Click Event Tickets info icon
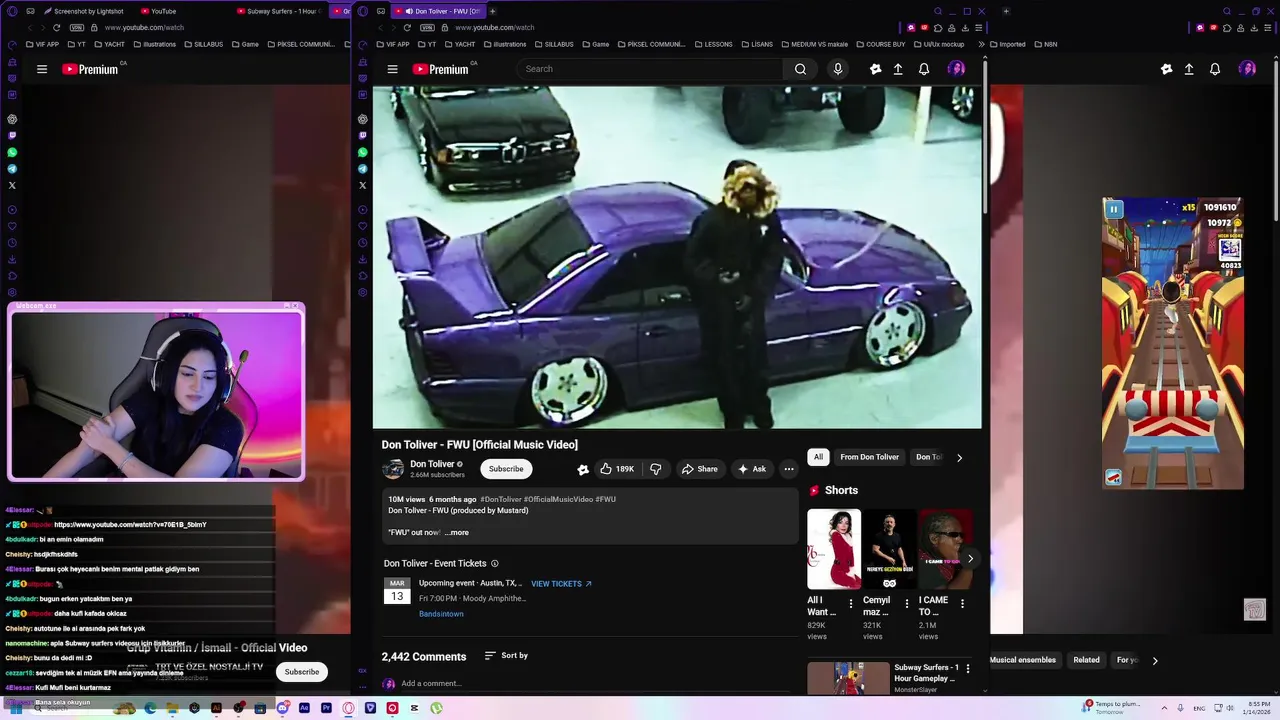 tap(494, 564)
